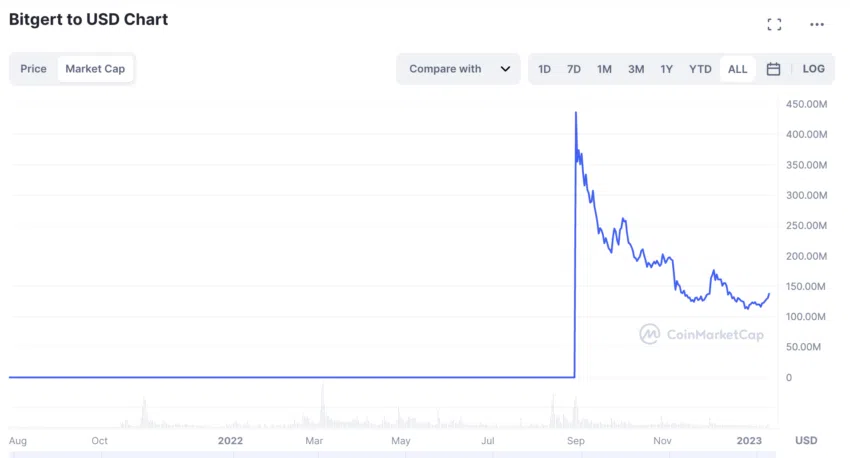Click the USD currency label

[x=805, y=440]
